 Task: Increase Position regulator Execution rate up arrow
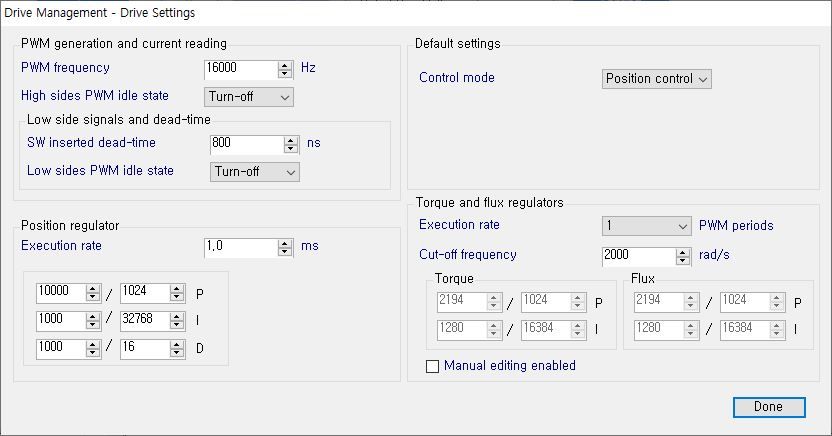pyautogui.click(x=285, y=243)
